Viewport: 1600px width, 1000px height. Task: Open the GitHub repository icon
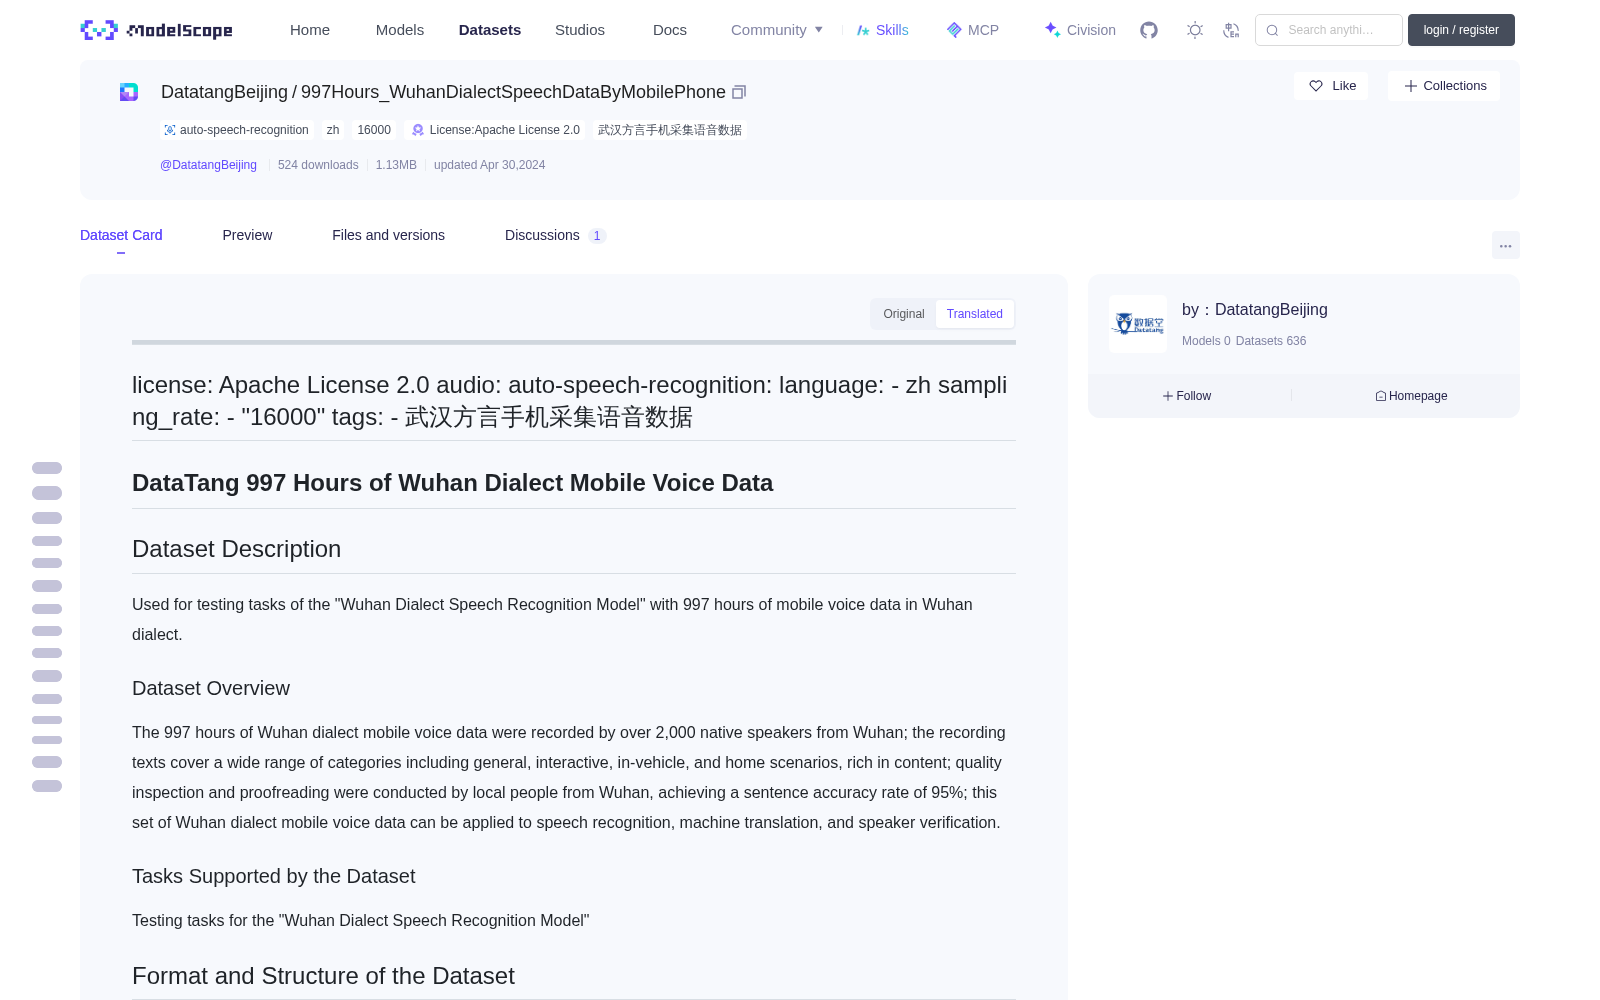coord(1149,30)
